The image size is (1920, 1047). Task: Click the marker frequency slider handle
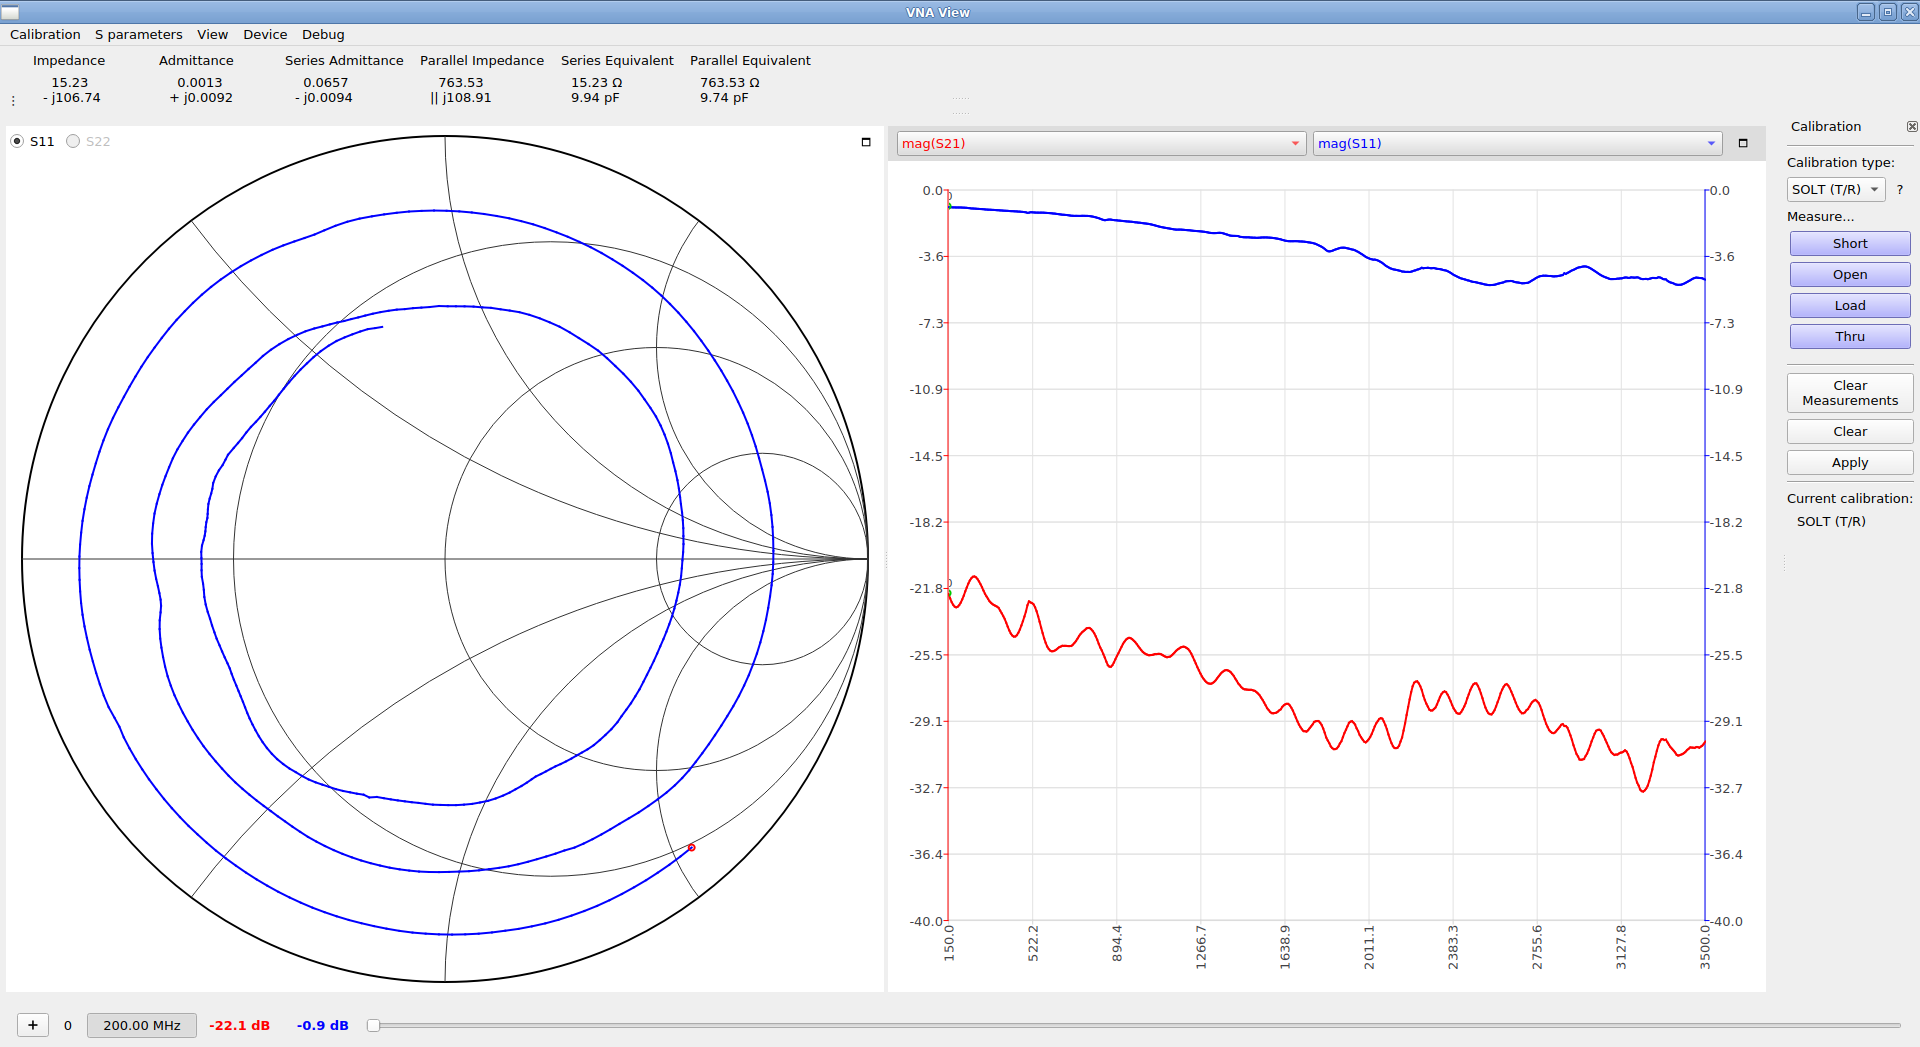(373, 1025)
